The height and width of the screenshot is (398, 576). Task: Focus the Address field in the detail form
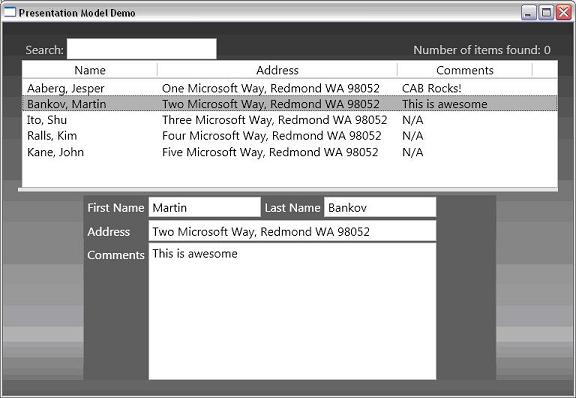coord(292,231)
